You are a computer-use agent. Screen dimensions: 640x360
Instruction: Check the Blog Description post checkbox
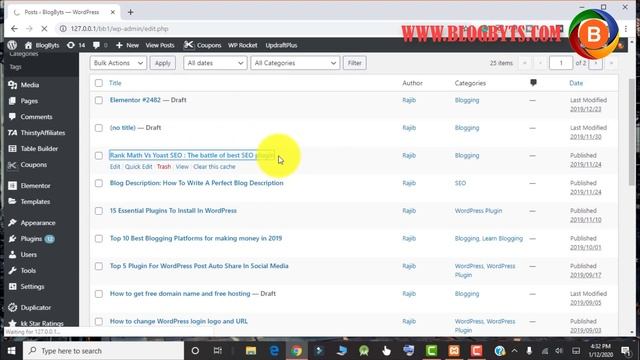(99, 183)
